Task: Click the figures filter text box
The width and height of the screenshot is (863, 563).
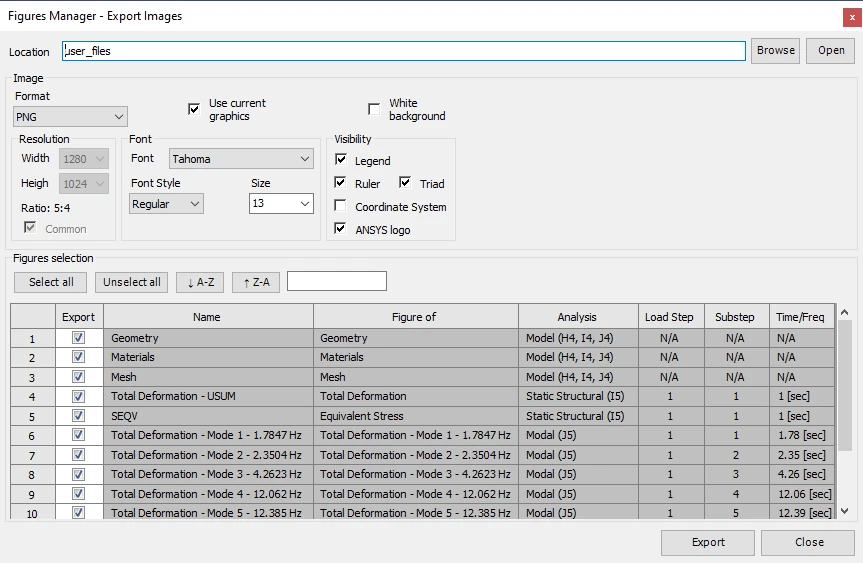Action: [x=337, y=281]
